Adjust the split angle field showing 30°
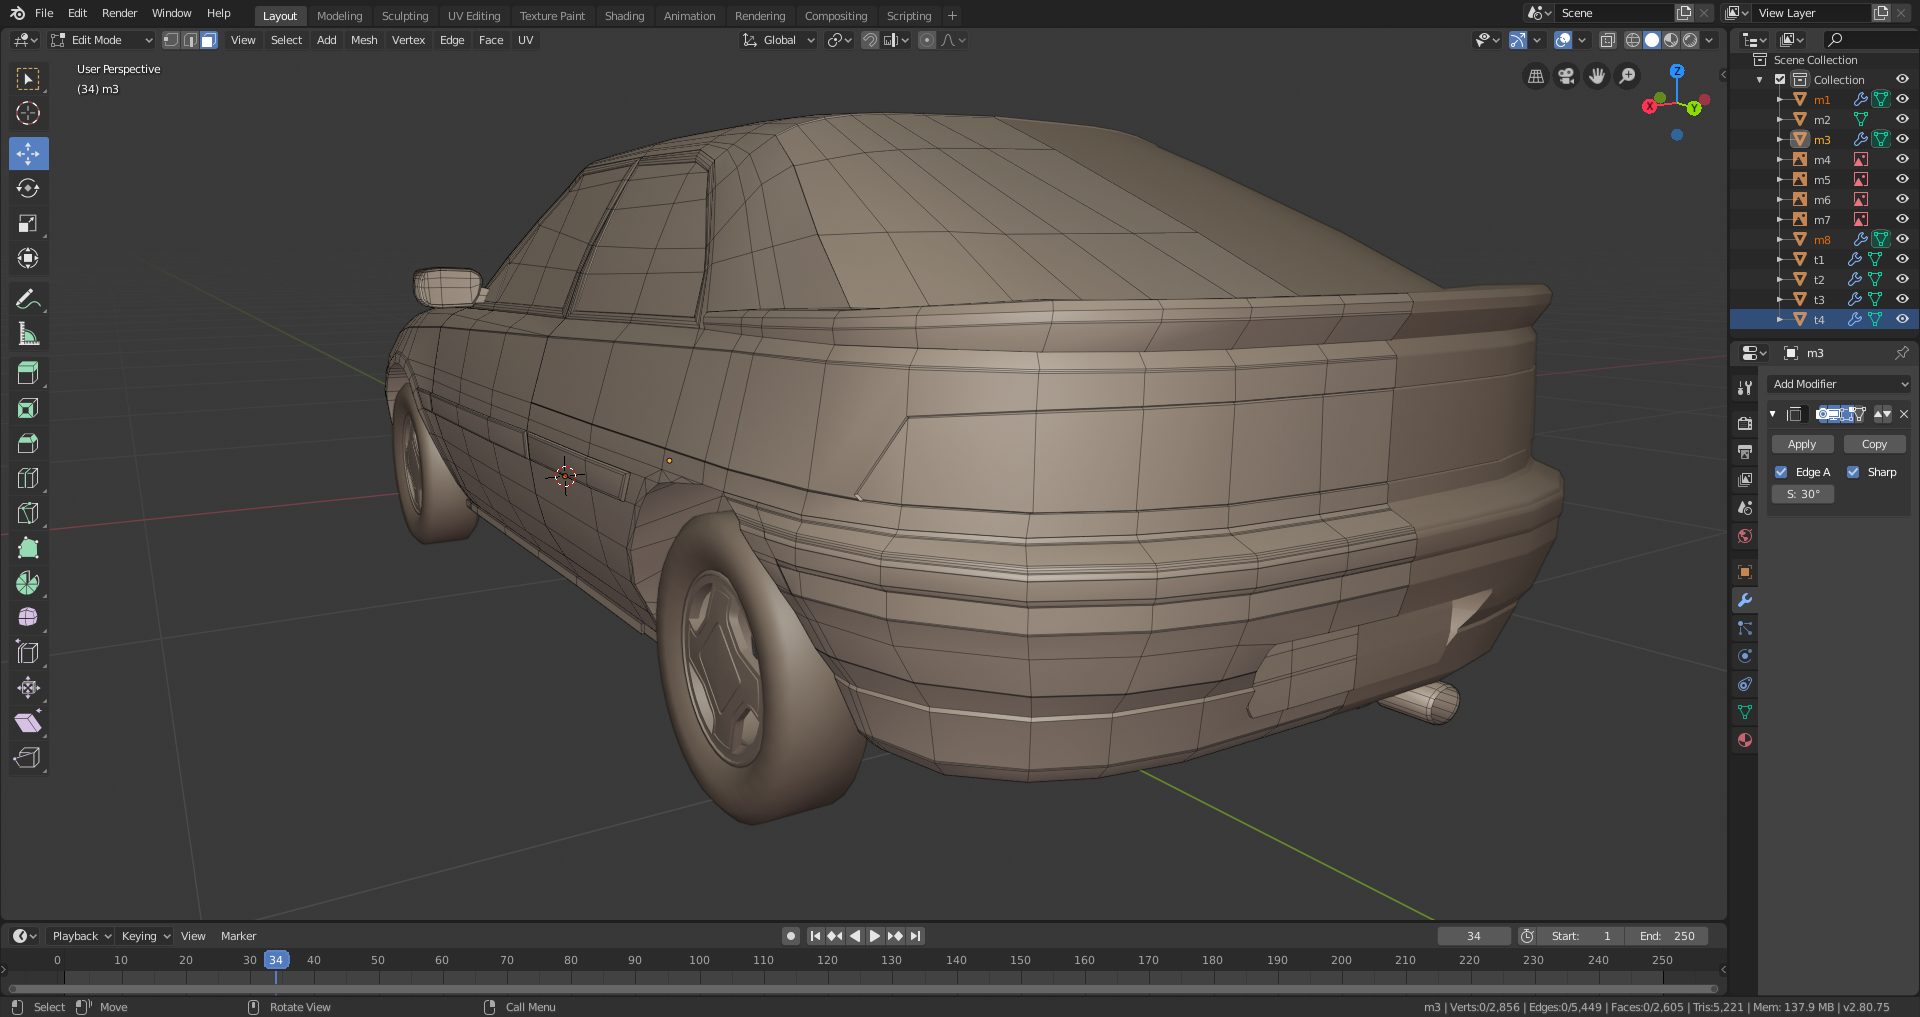Screen dimensions: 1920x1017 [1803, 494]
